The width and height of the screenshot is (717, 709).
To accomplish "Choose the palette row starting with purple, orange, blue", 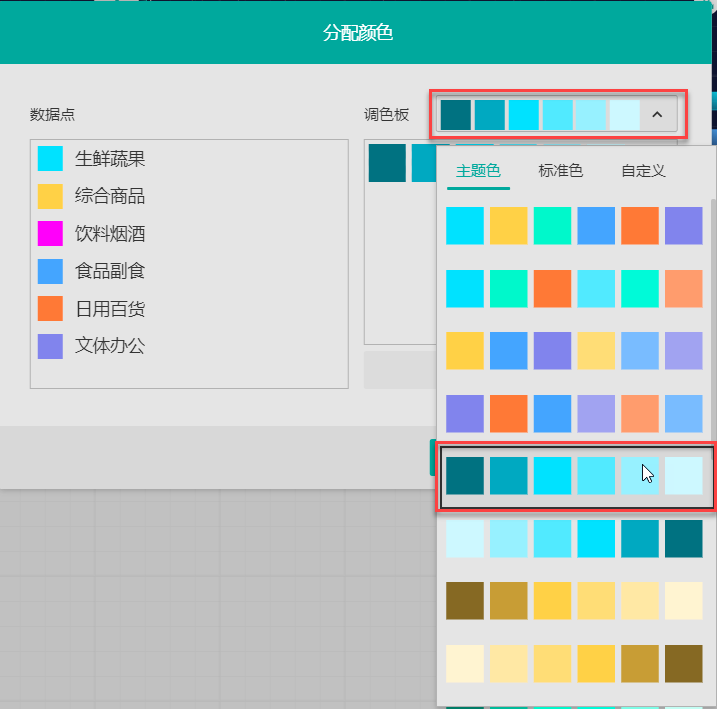I will click(574, 413).
